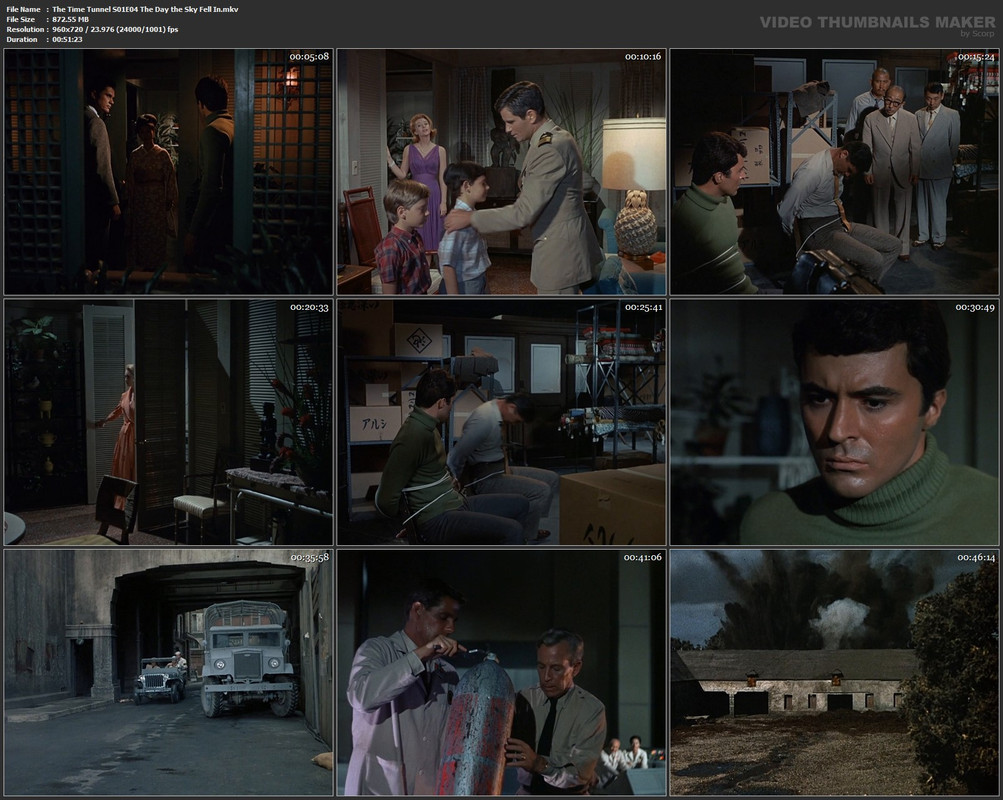Image resolution: width=1003 pixels, height=800 pixels.
Task: Open the thumbnail timestamped 00:05:08
Action: point(168,171)
